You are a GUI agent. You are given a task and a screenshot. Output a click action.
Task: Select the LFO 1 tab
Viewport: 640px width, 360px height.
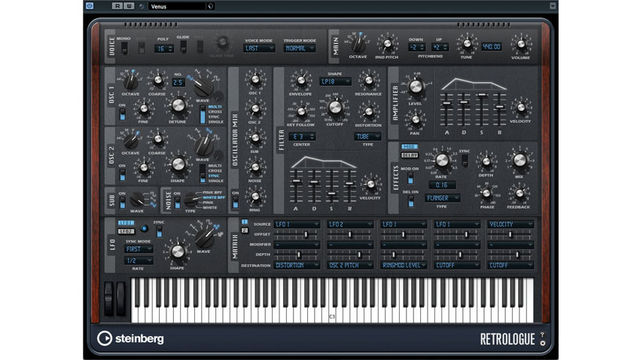click(126, 223)
